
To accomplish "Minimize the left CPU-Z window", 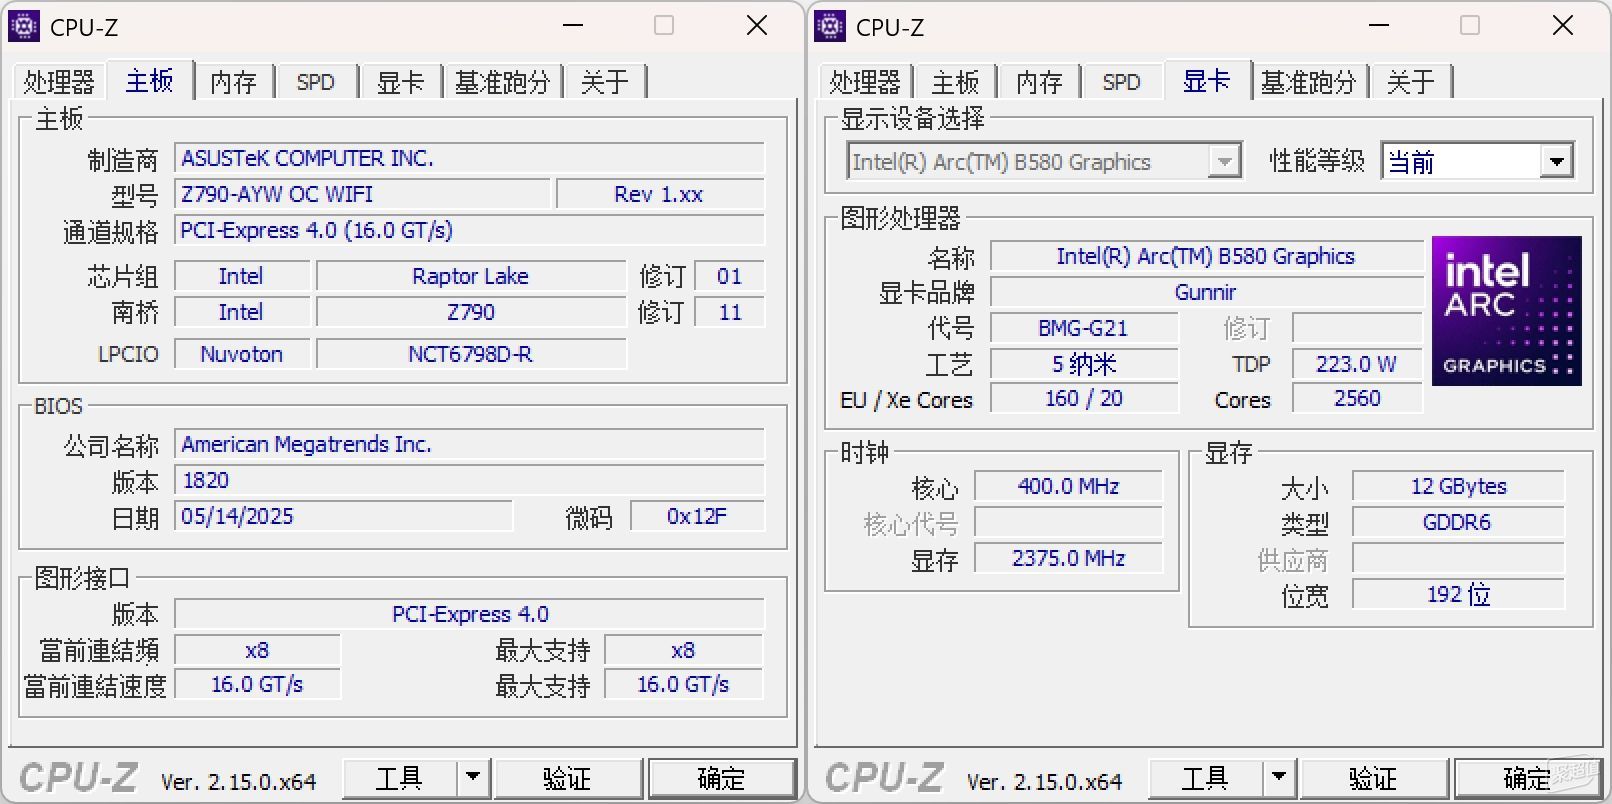I will tap(573, 26).
